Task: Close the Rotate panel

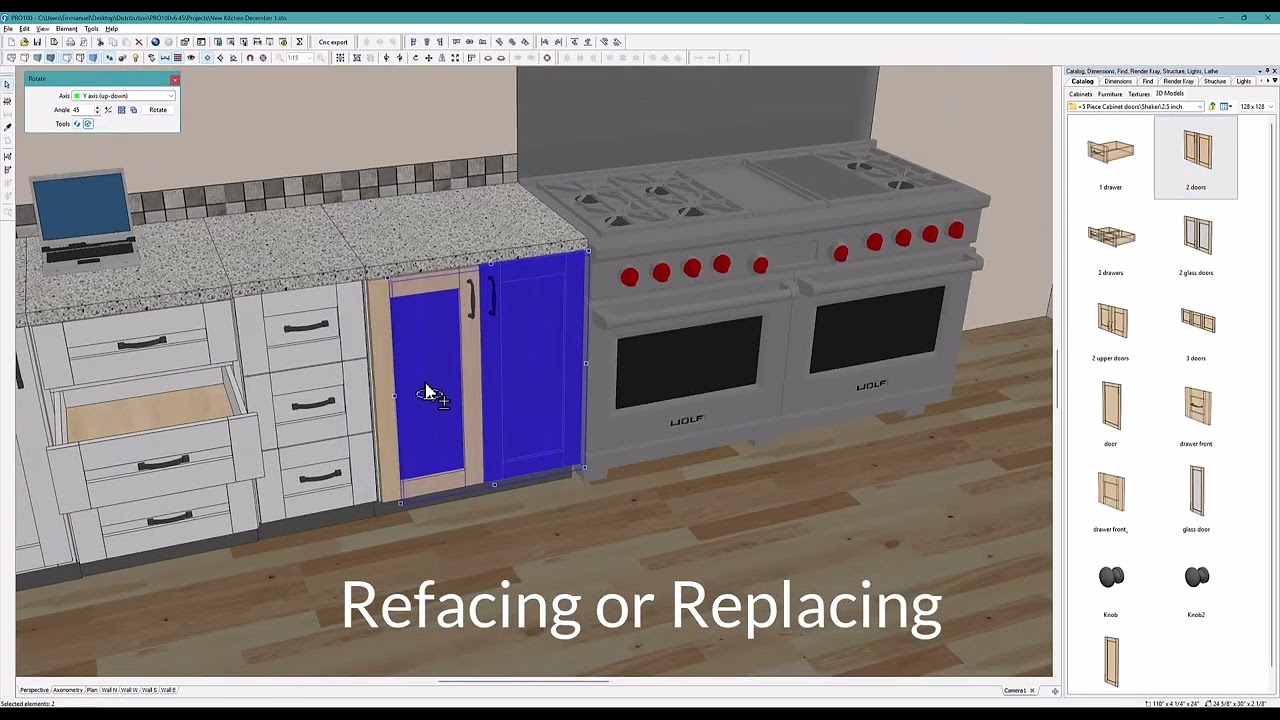Action: 175,80
